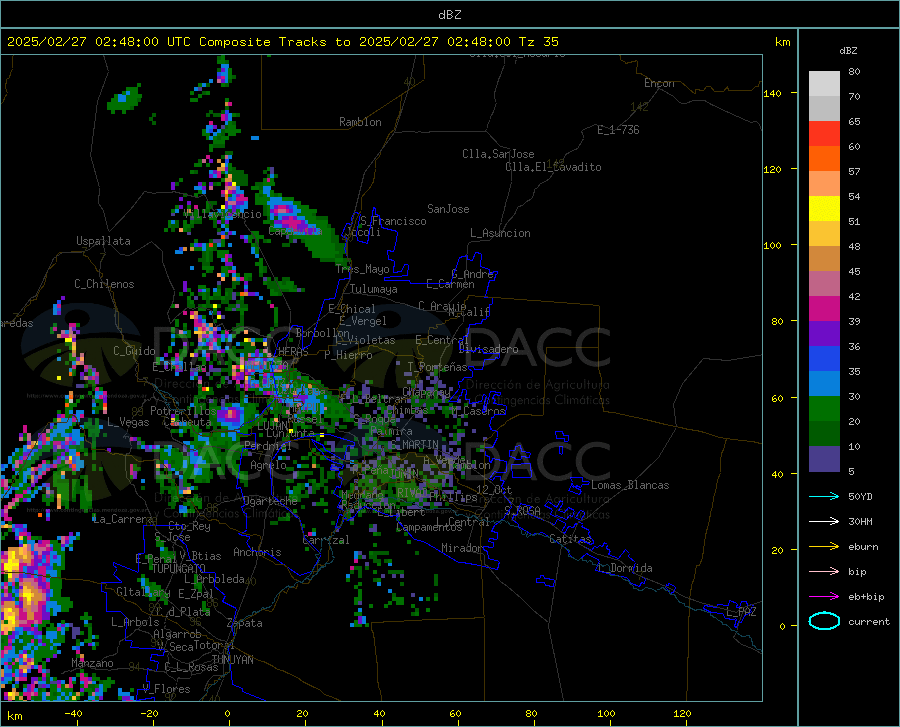Click the 'TUPUNGATO' map label
Viewport: 900px width, 727px height.
[x=179, y=569]
